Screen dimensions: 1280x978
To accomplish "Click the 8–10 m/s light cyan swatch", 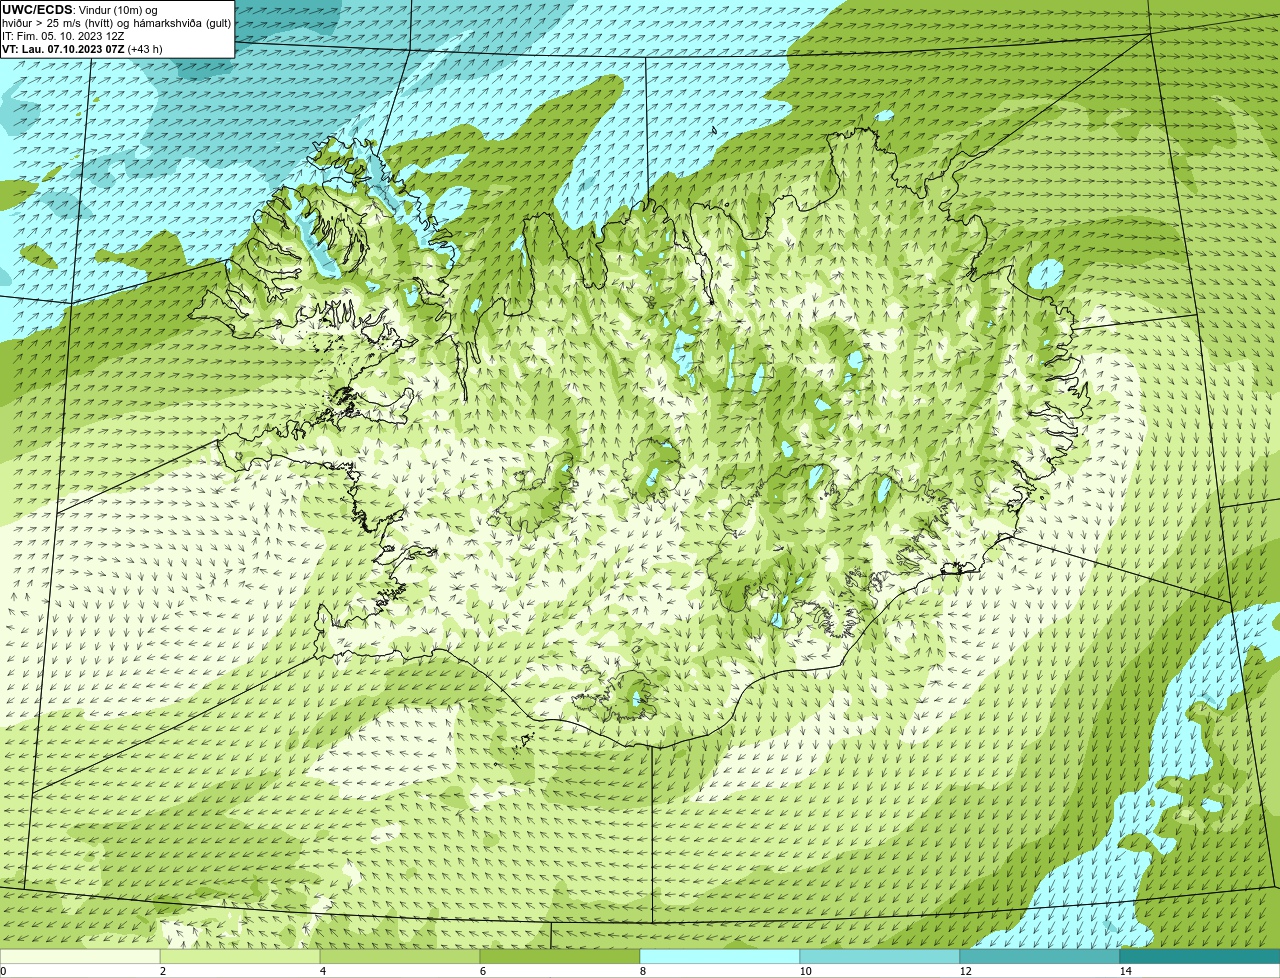I will pyautogui.click(x=720, y=956).
